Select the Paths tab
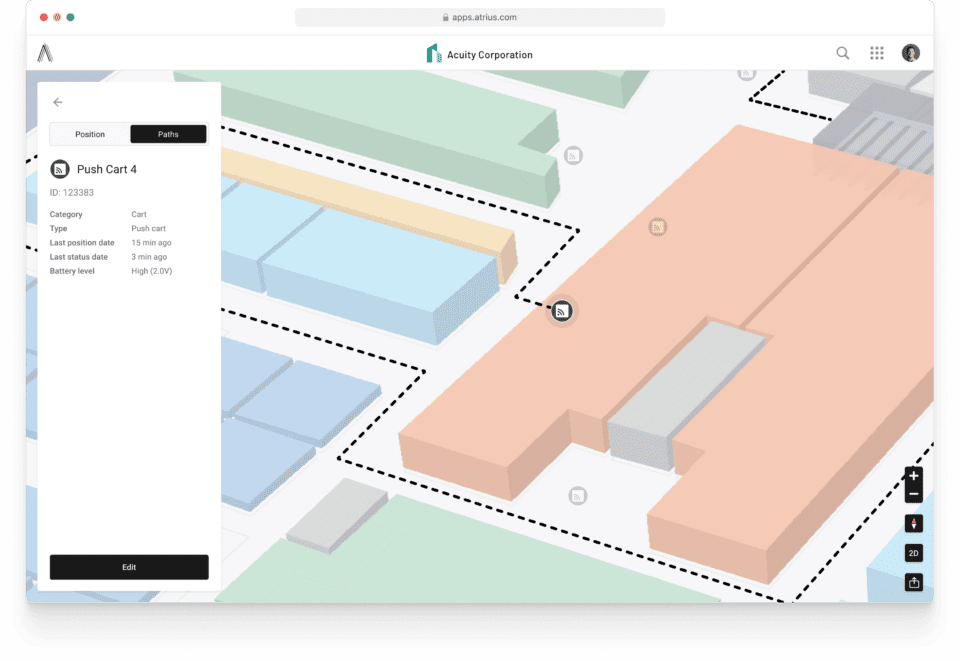960x661 pixels. [168, 134]
